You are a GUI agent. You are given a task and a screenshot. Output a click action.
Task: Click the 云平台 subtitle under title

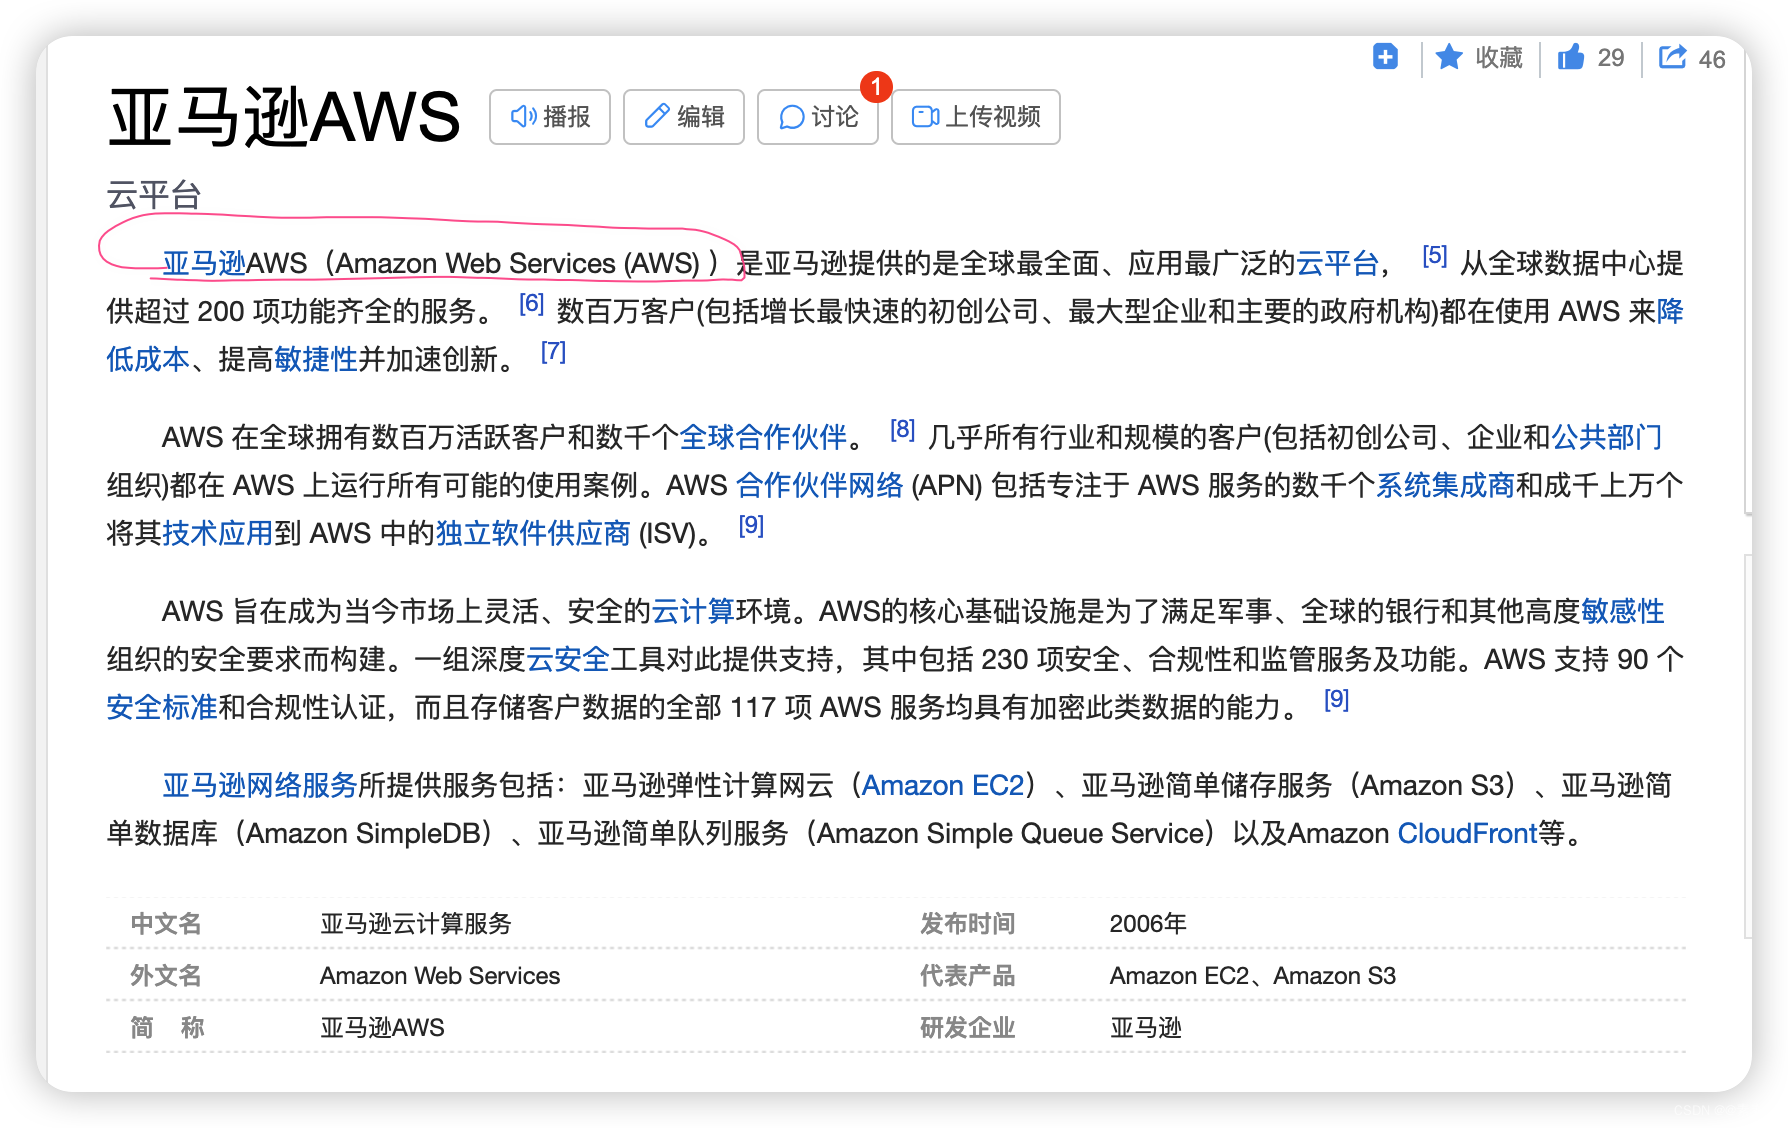[154, 195]
